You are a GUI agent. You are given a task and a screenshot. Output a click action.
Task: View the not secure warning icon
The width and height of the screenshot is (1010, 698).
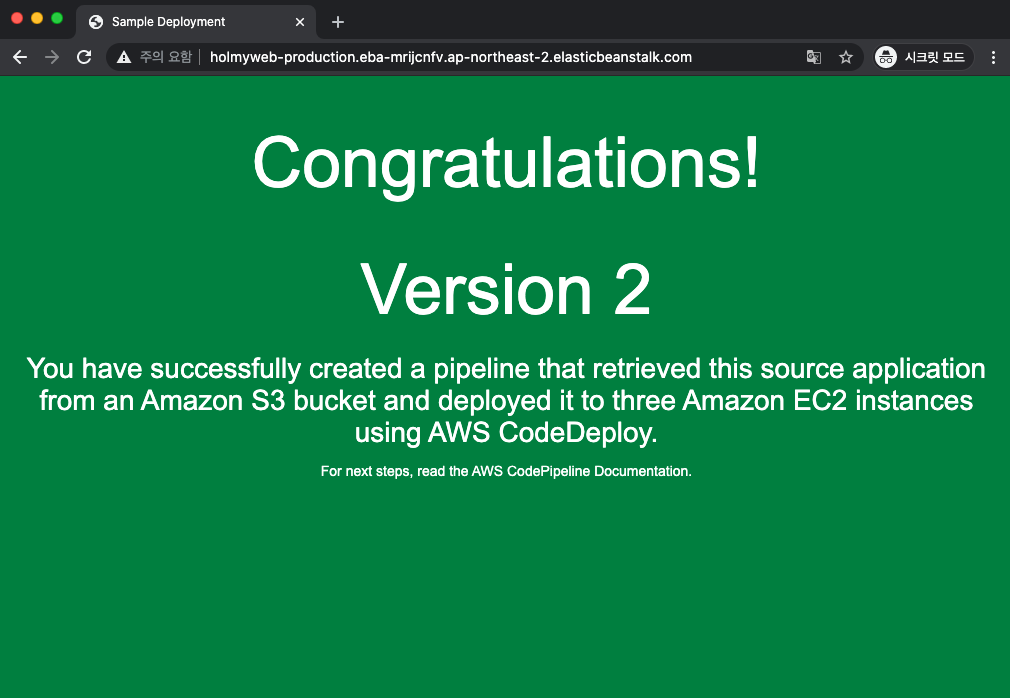124,57
